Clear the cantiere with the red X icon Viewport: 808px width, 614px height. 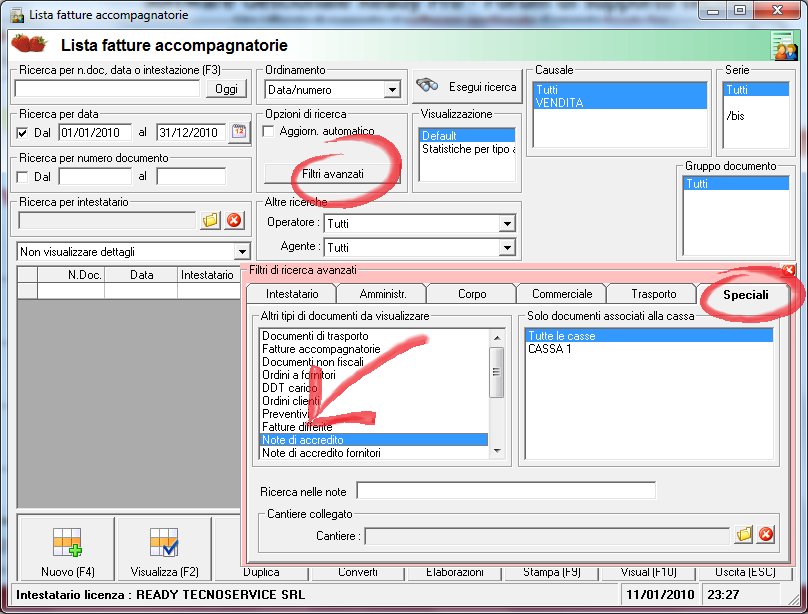766,534
